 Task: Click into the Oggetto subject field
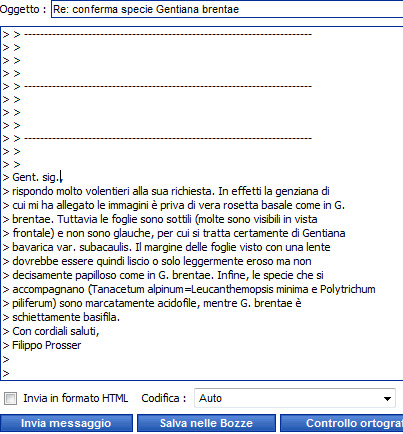click(x=227, y=9)
